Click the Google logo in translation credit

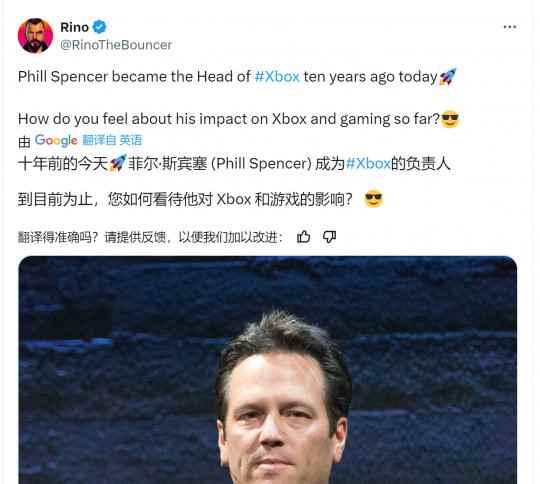tap(56, 140)
